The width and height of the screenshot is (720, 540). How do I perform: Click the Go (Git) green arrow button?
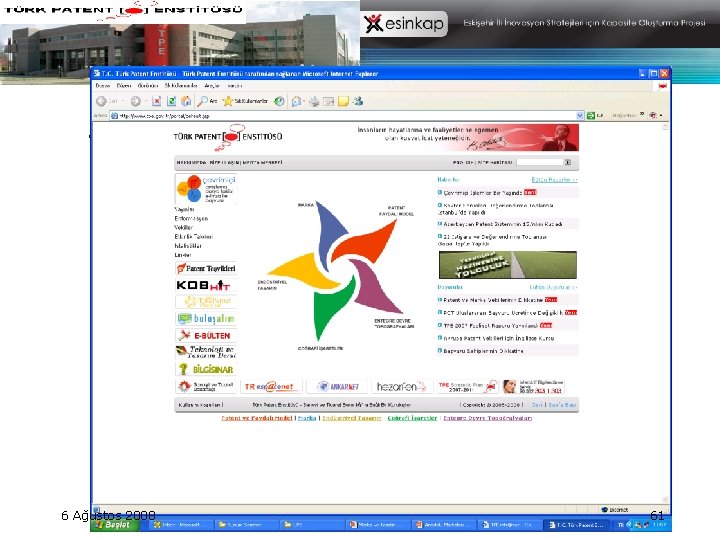595,115
